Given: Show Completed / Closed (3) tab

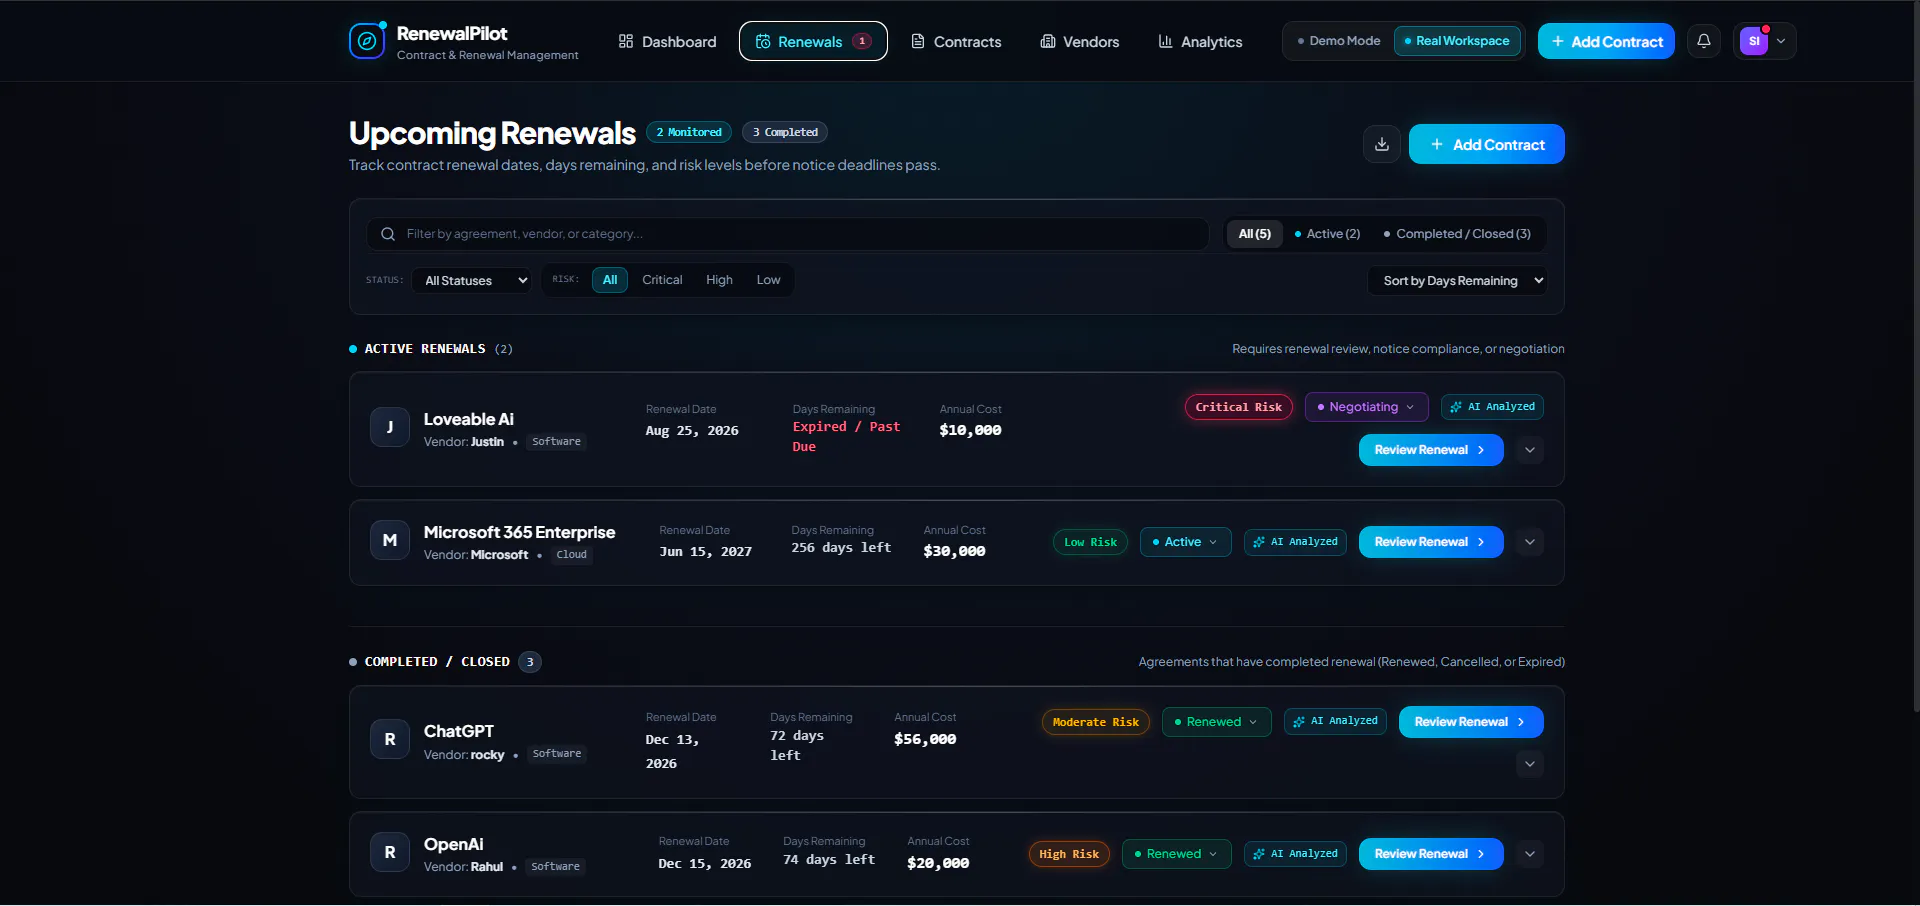Looking at the screenshot, I should 1457,234.
